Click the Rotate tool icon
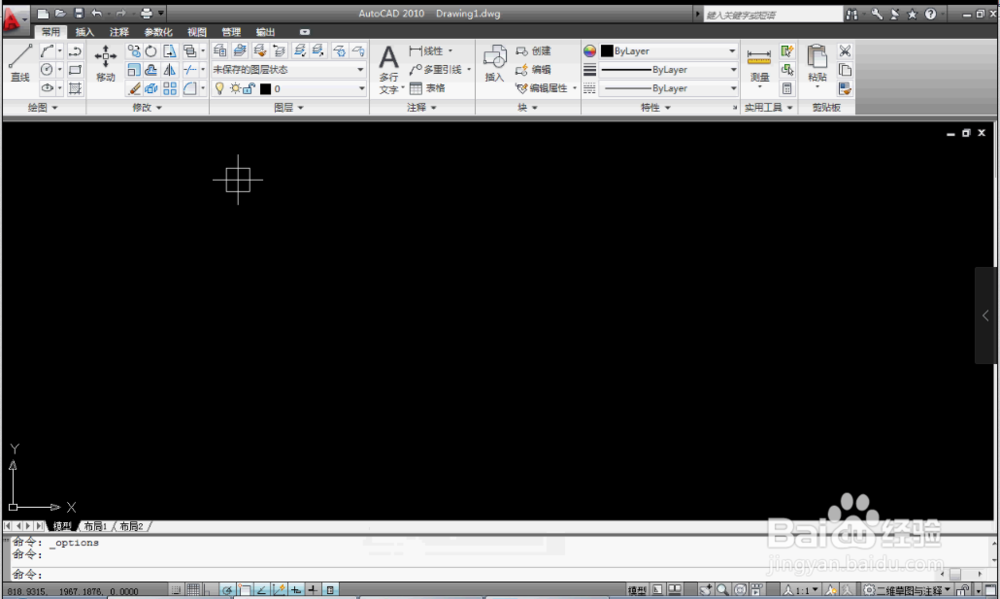Screen dimensions: 1000x599 [x=151, y=51]
